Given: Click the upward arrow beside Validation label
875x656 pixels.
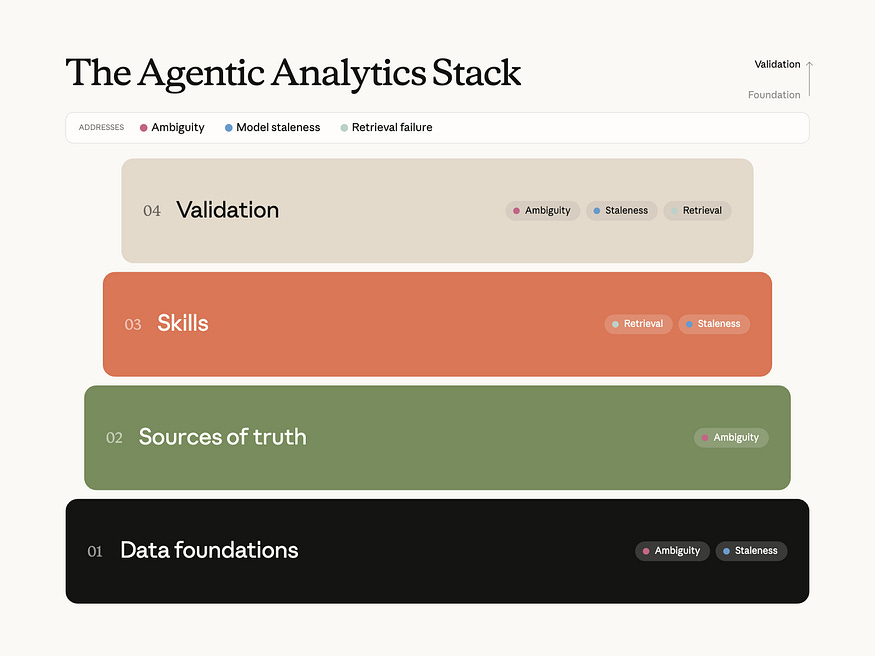Looking at the screenshot, I should click(809, 79).
